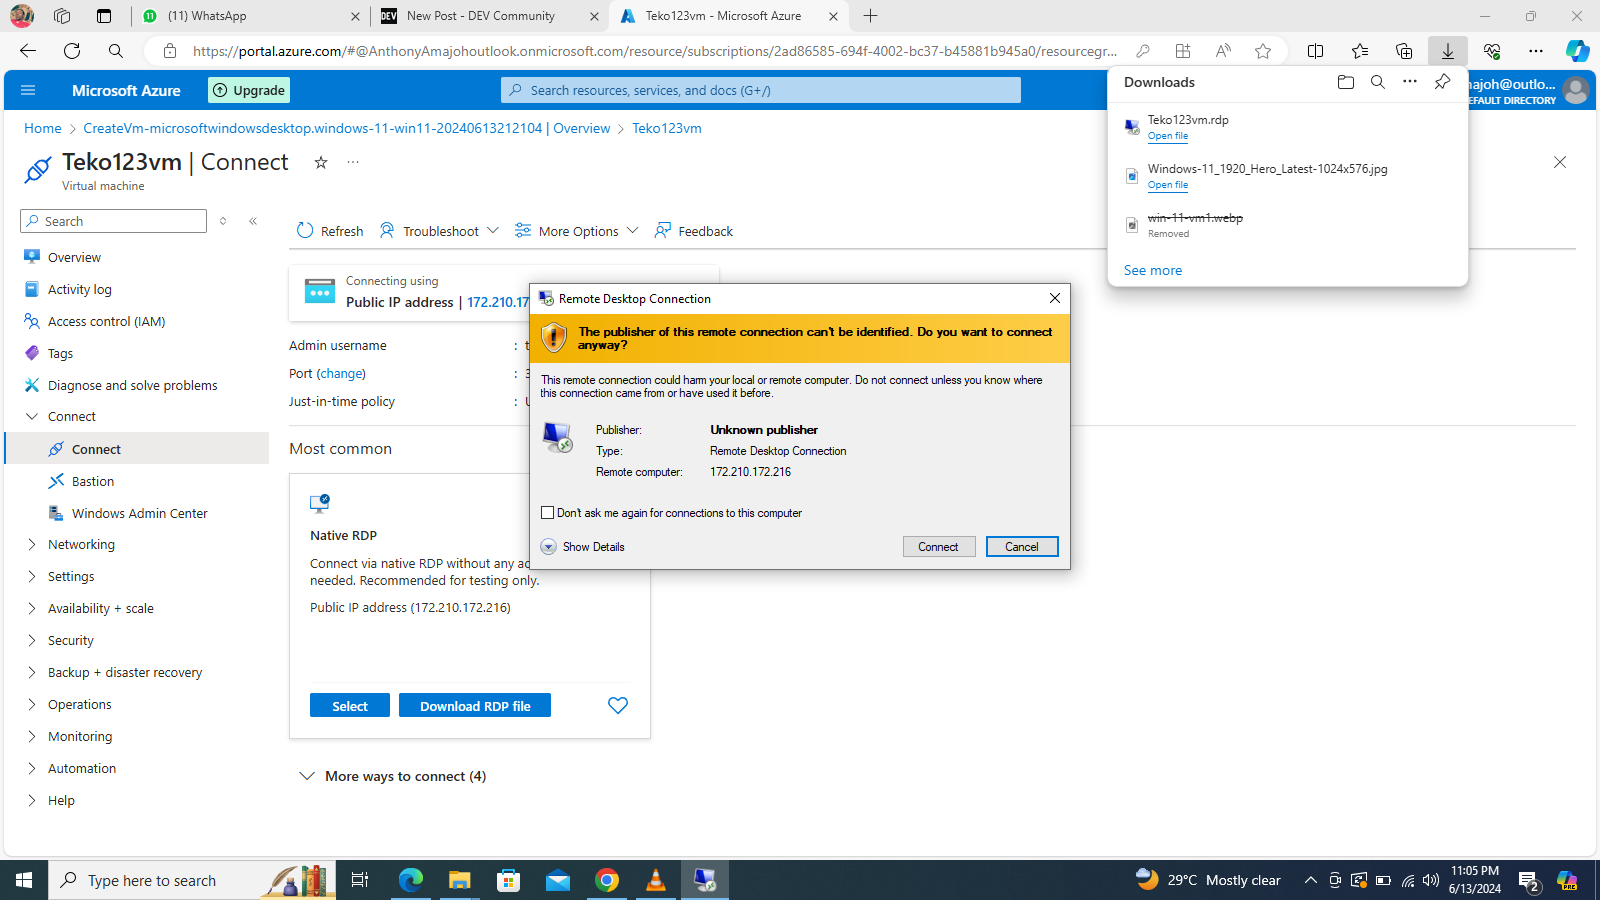Click the sidebar menu Search field
Image resolution: width=1600 pixels, height=900 pixels.
click(113, 221)
